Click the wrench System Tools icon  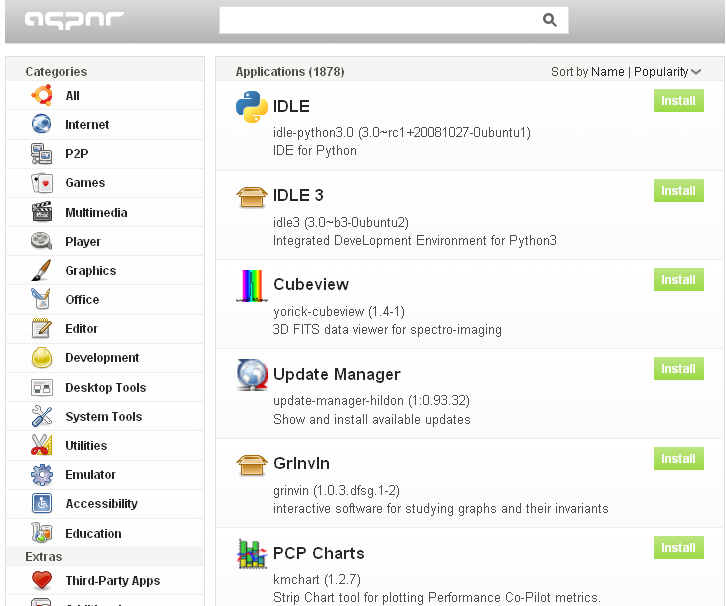(x=42, y=416)
